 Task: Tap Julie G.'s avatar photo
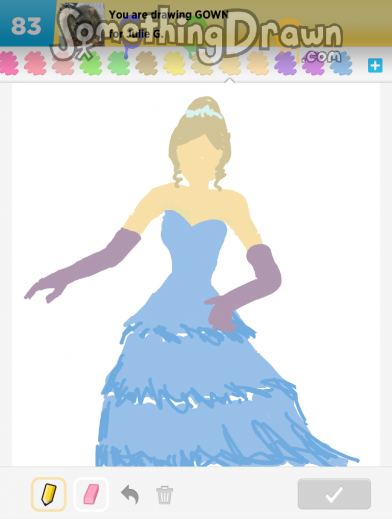pos(82,24)
